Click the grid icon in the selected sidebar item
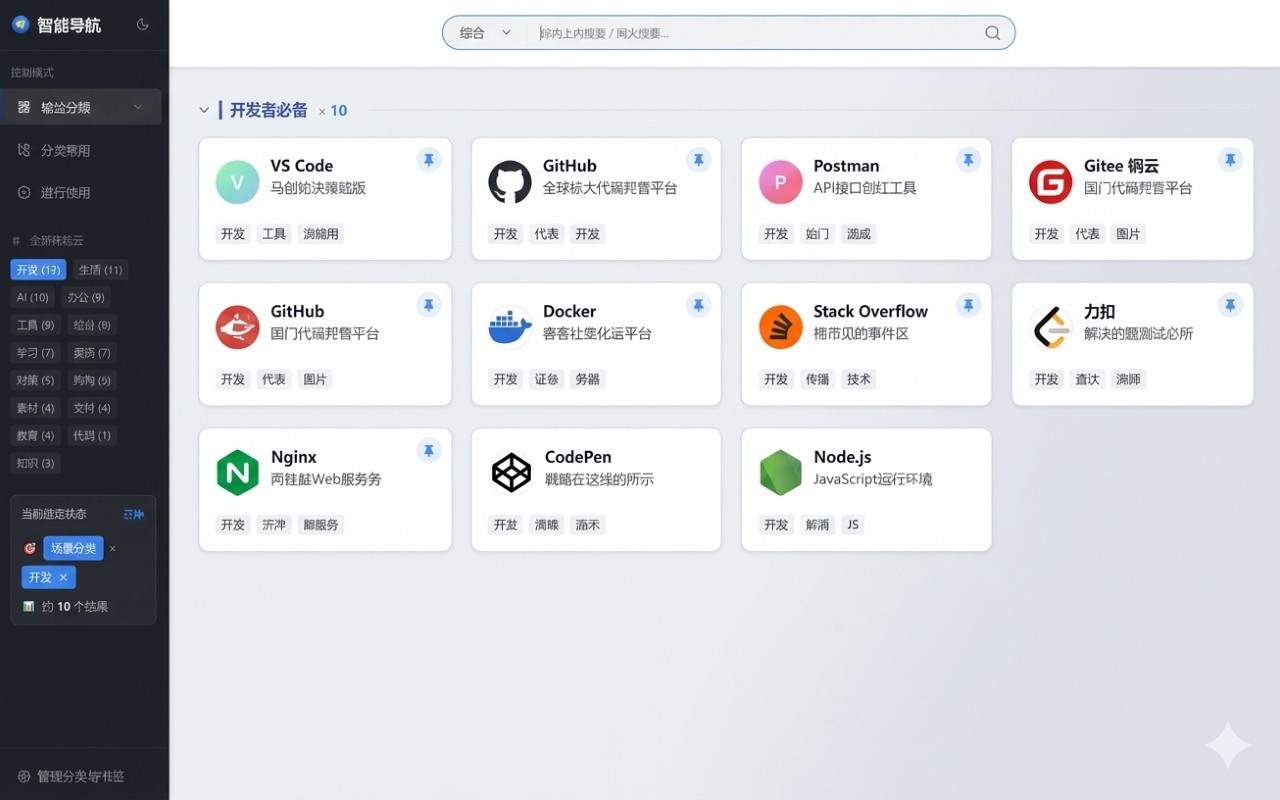 [24, 107]
